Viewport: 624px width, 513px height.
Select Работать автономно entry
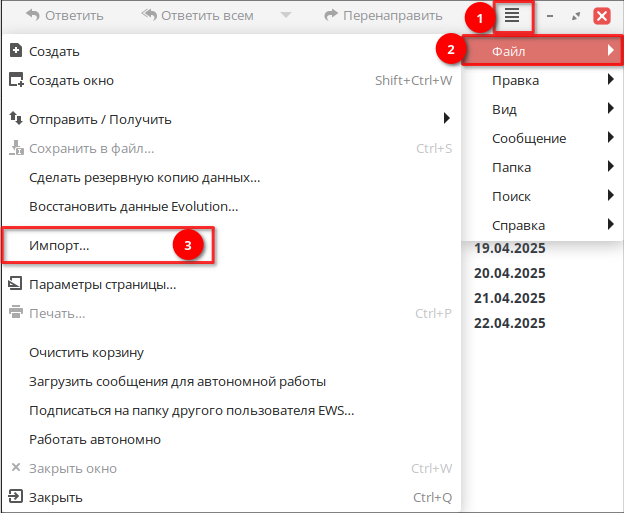[x=231, y=439]
